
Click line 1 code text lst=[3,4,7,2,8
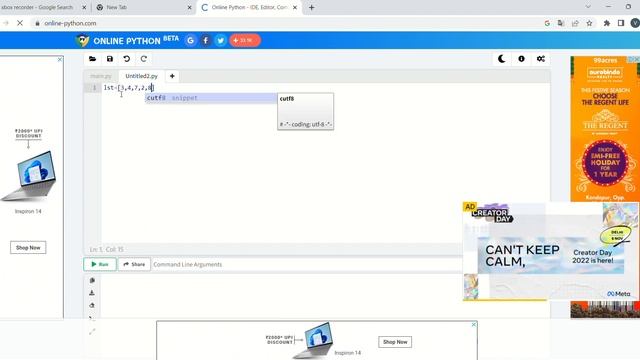(x=129, y=88)
